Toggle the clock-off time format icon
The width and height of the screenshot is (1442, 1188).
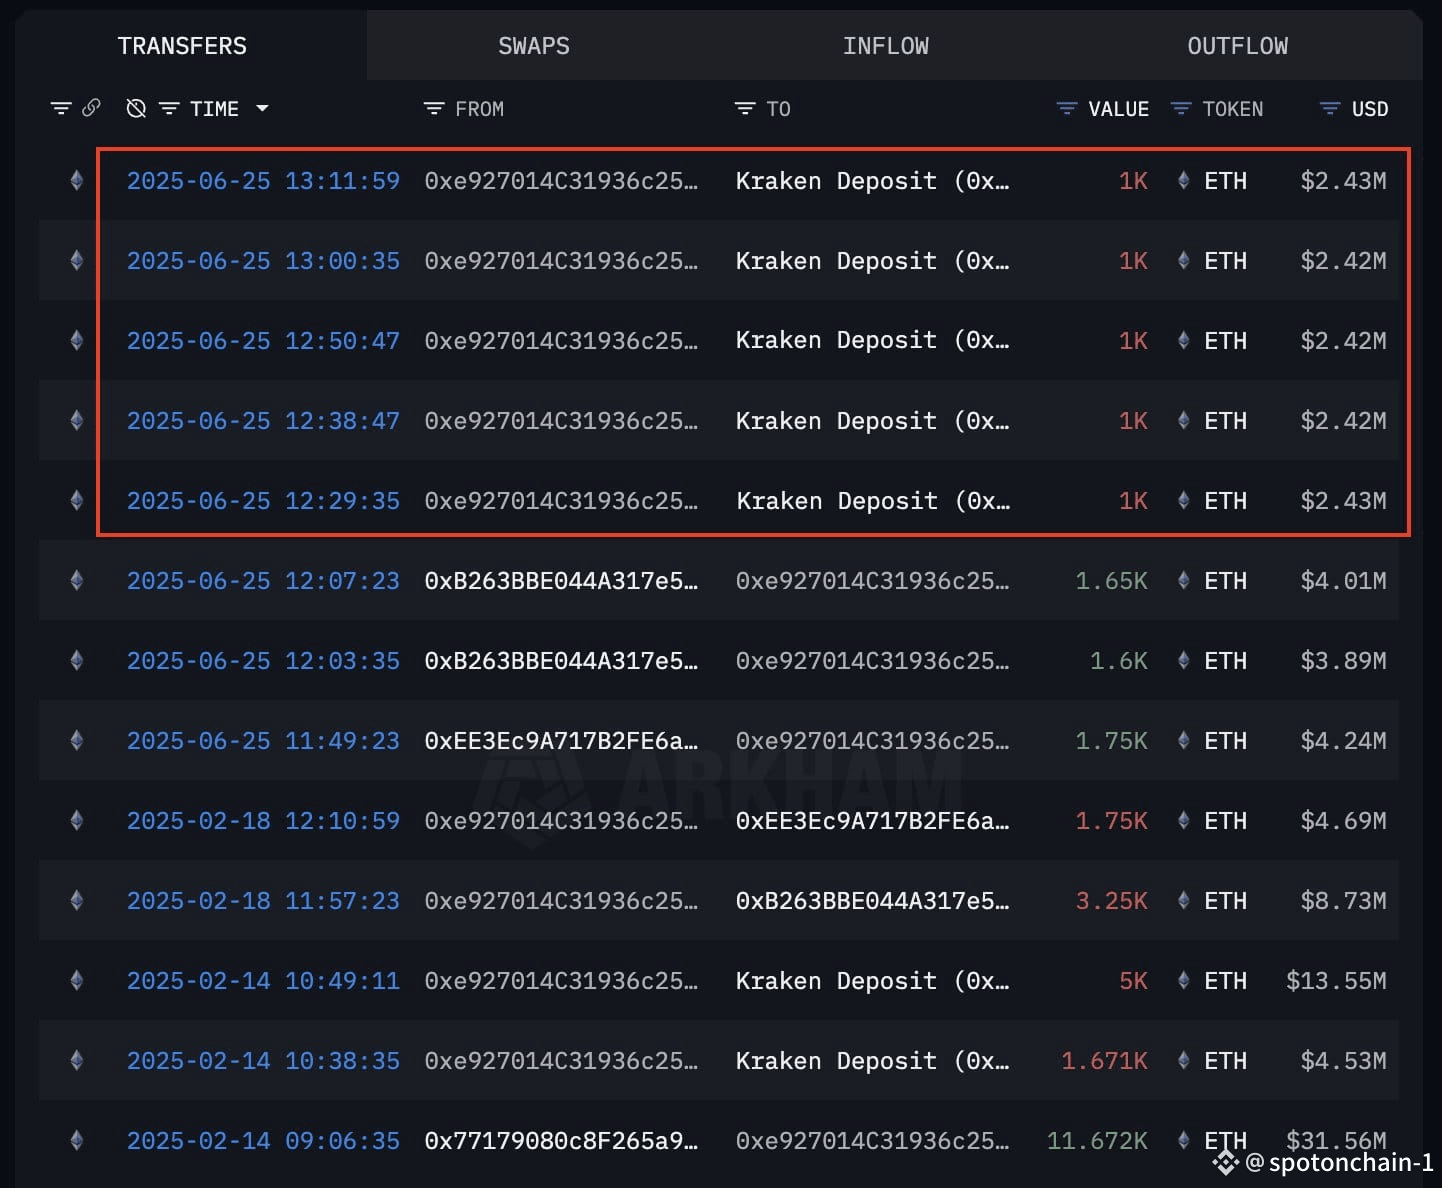pos(136,108)
